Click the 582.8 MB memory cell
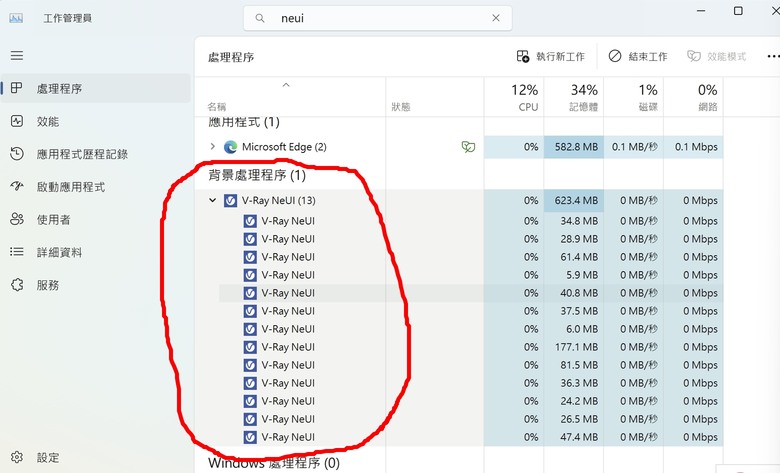Image resolution: width=780 pixels, height=473 pixels. click(574, 147)
